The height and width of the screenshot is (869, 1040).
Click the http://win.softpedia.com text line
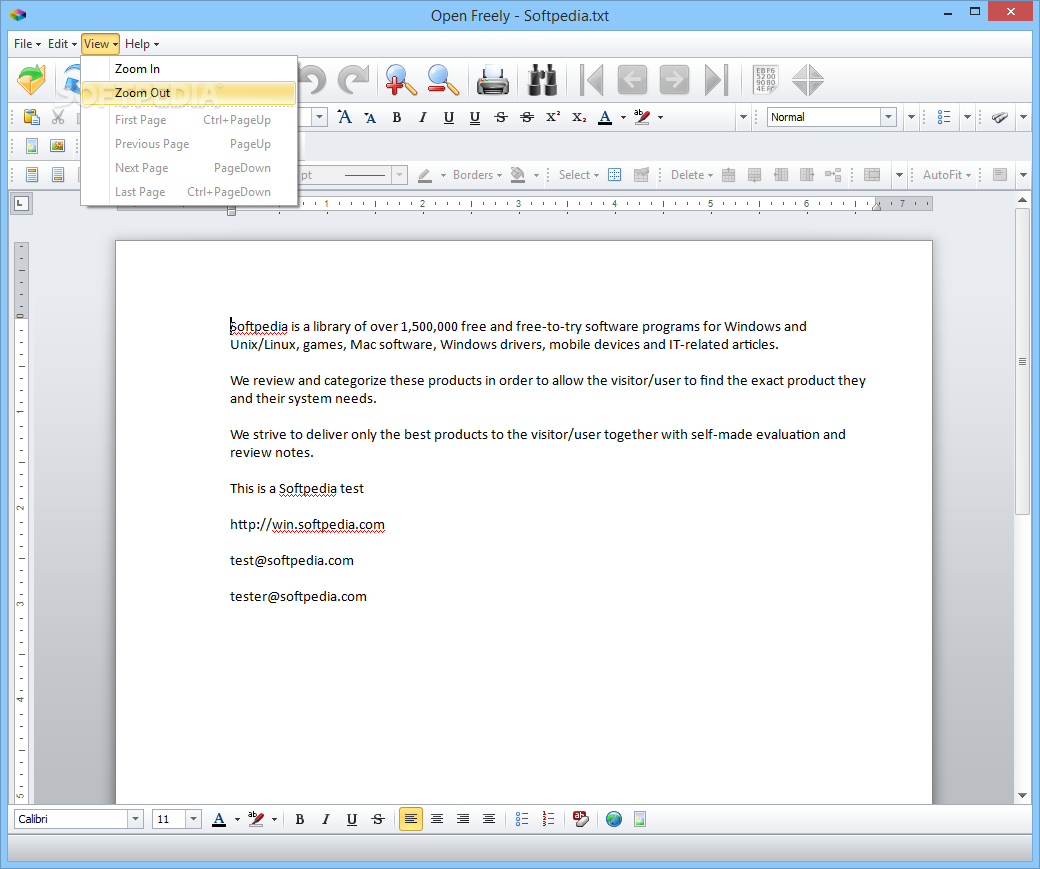(307, 525)
